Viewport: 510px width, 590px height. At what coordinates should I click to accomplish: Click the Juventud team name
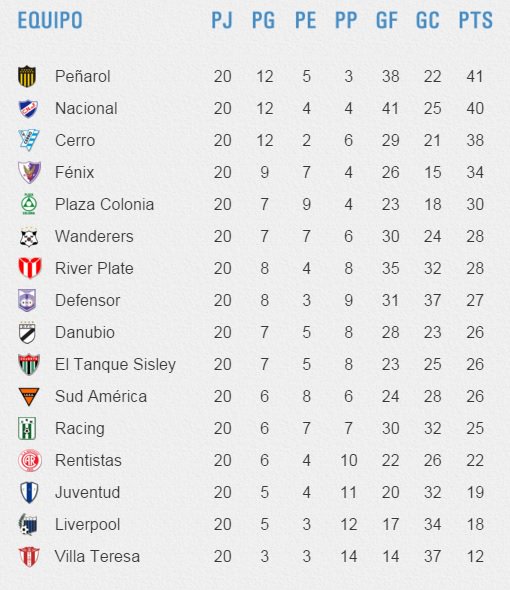(87, 492)
